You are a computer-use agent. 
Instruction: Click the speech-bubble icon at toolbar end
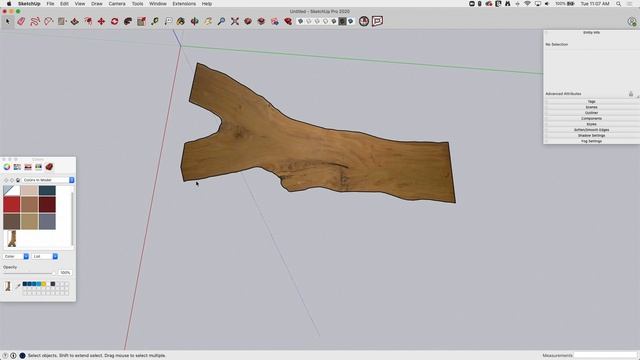tap(378, 21)
